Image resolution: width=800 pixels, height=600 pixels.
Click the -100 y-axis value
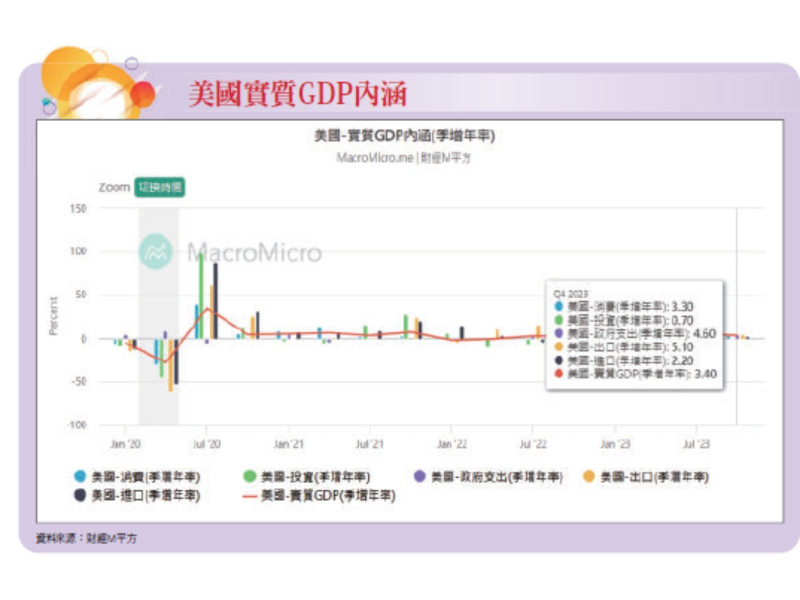coord(77,425)
